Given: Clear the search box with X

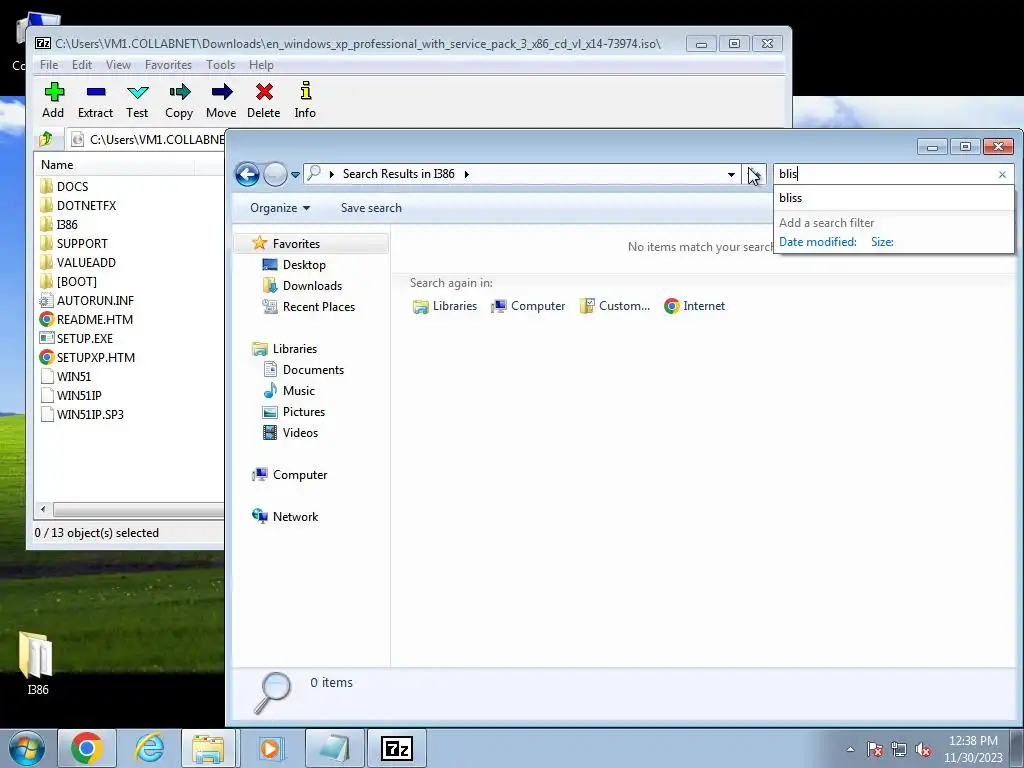Looking at the screenshot, I should [1002, 174].
